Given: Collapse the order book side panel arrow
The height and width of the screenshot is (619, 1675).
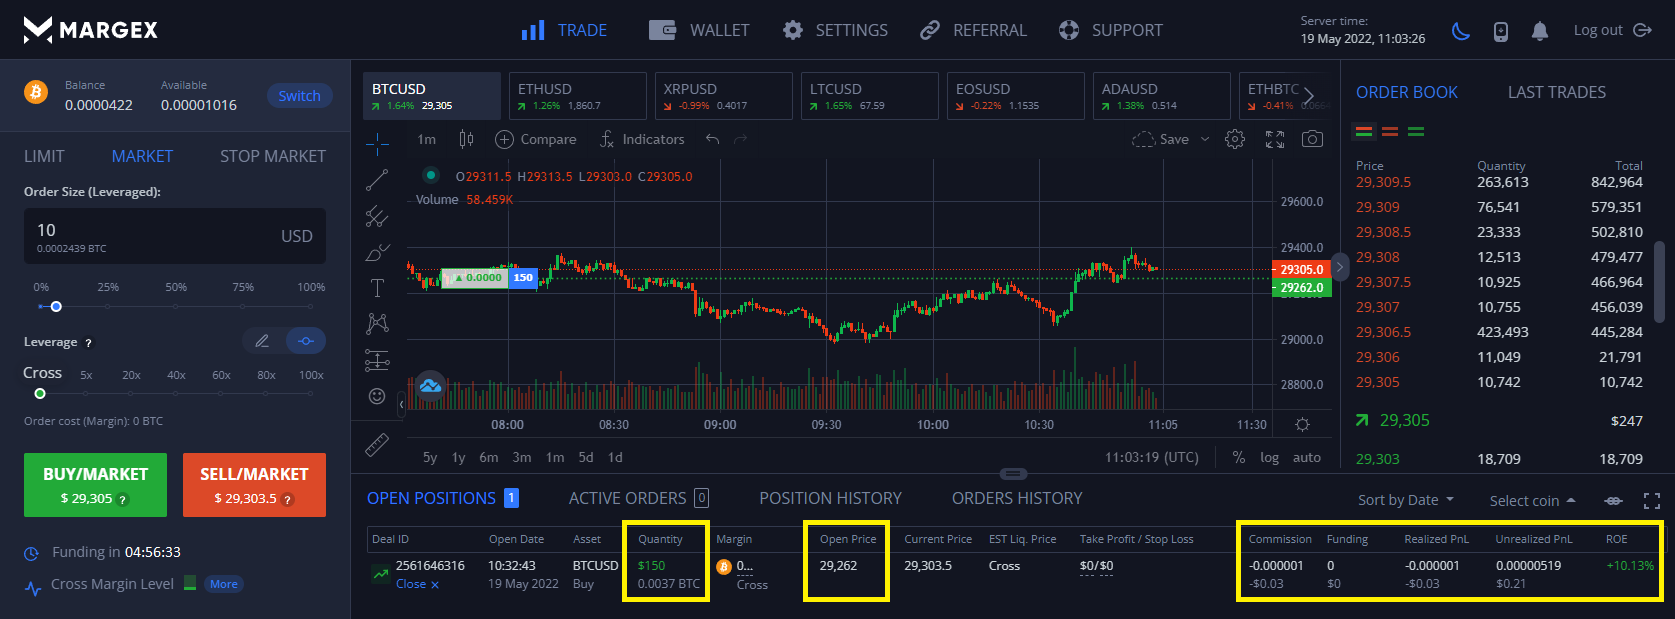Looking at the screenshot, I should pos(1340,268).
